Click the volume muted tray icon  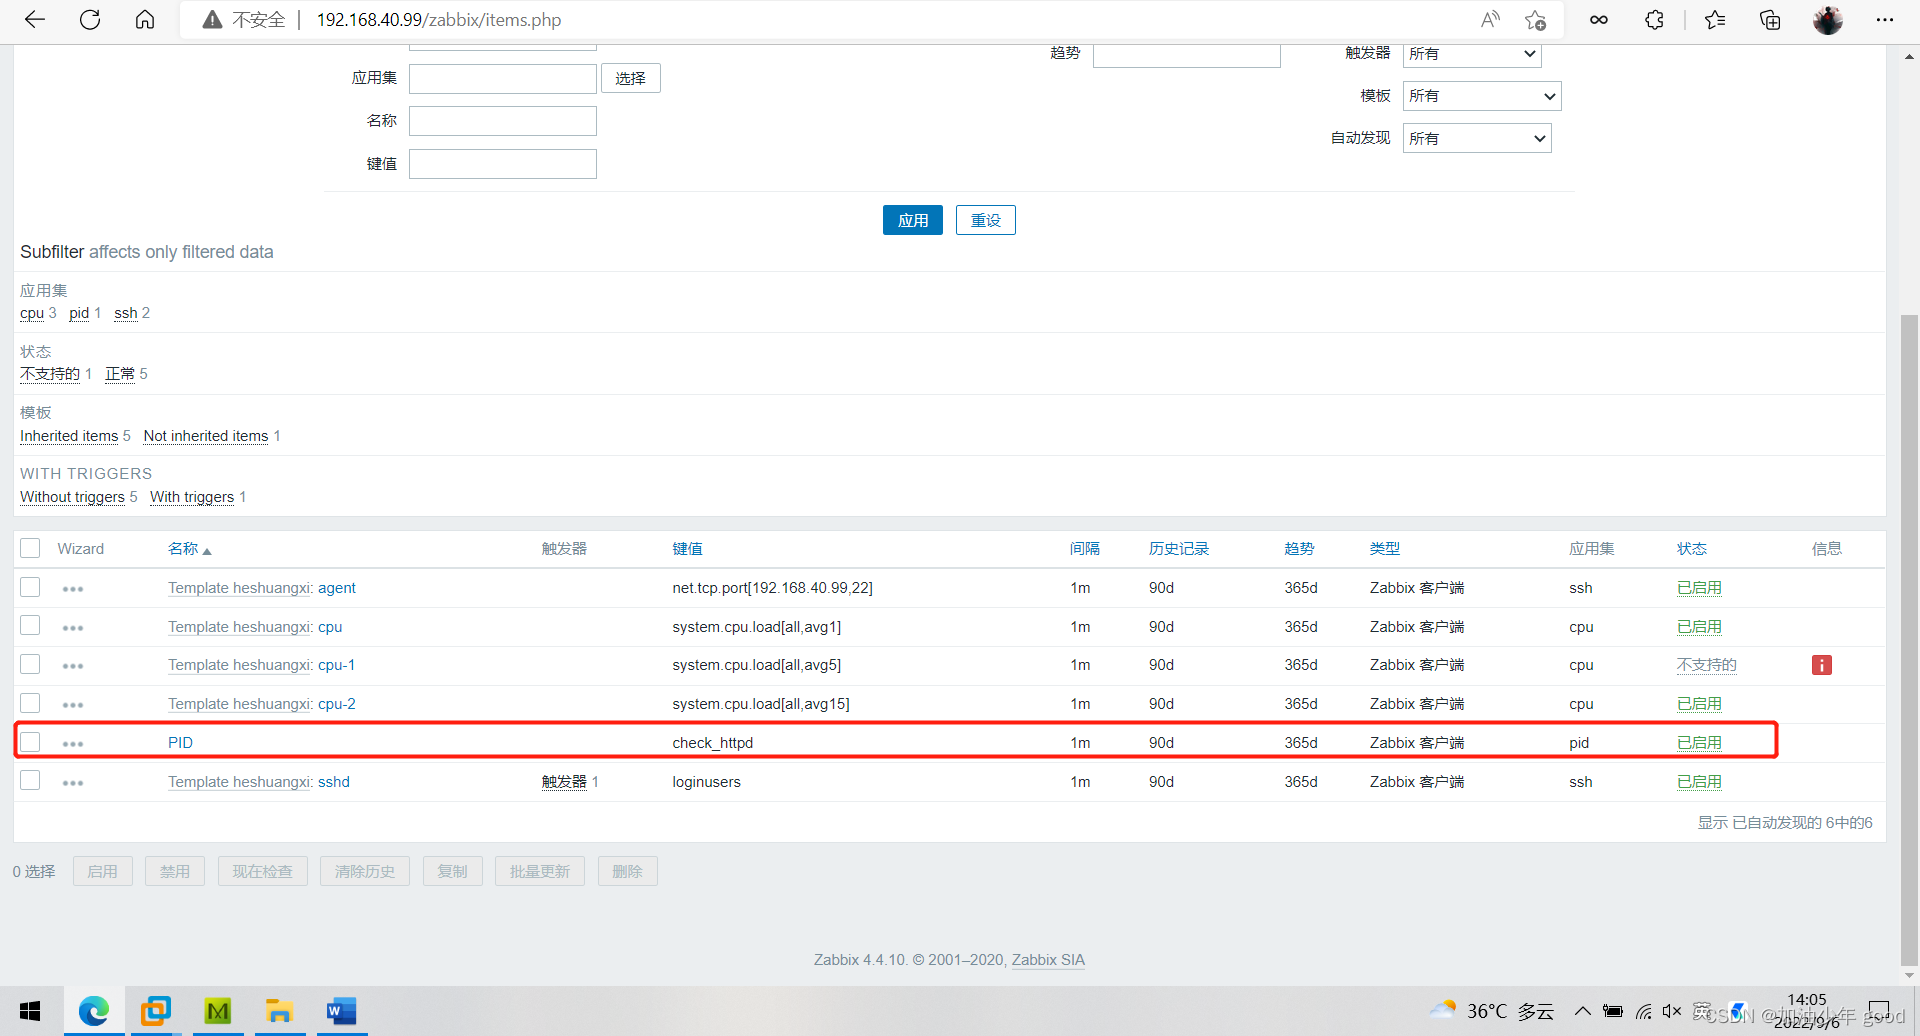[x=1671, y=1011]
